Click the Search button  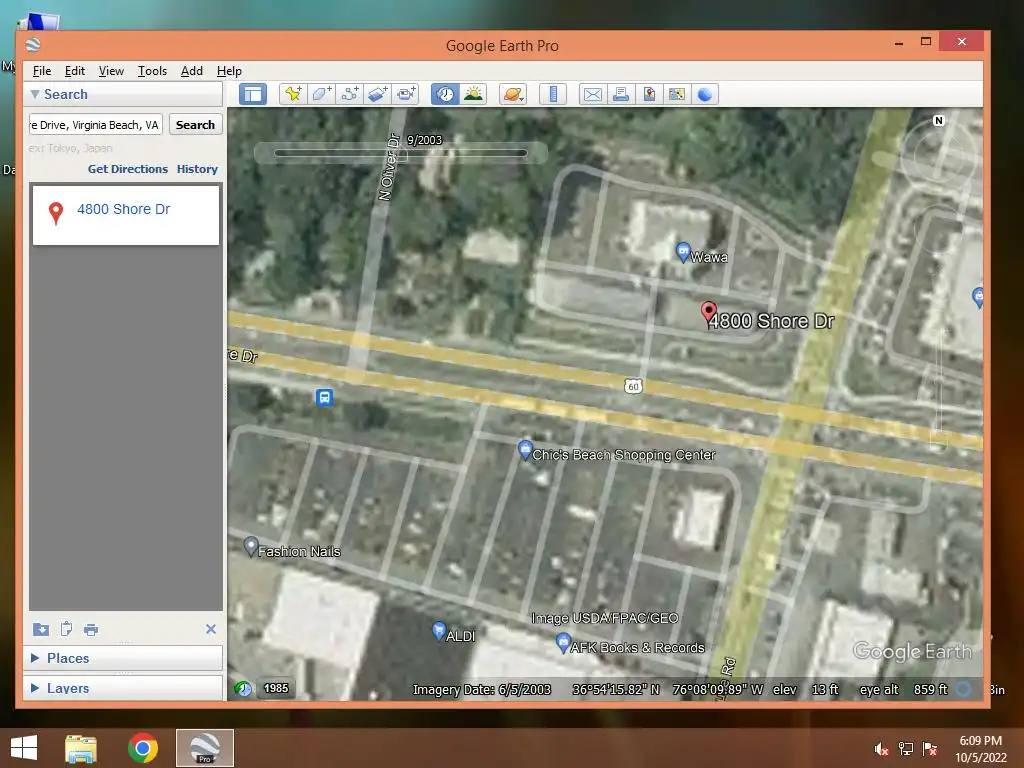(x=195, y=125)
